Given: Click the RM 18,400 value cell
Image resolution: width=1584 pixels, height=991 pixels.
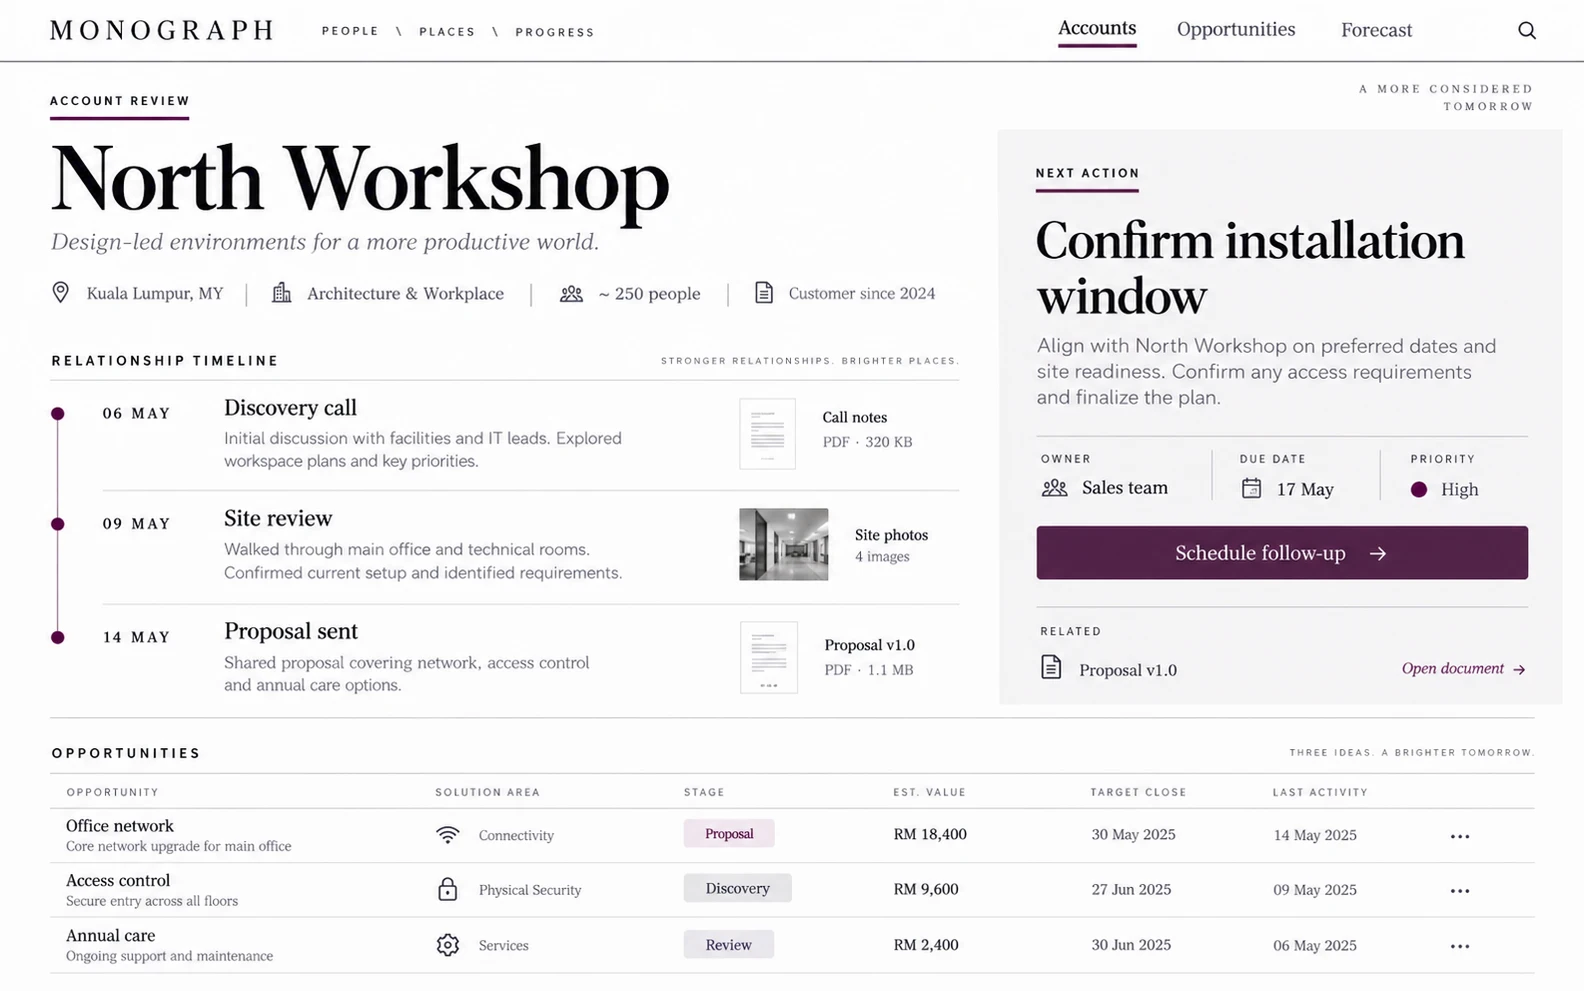Looking at the screenshot, I should coord(930,834).
